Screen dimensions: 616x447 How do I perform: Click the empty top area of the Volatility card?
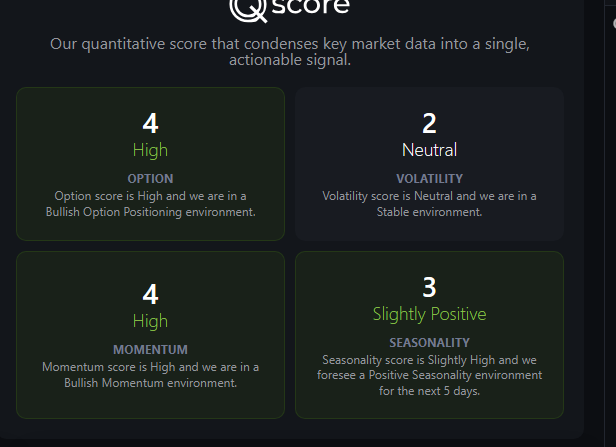[x=429, y=98]
